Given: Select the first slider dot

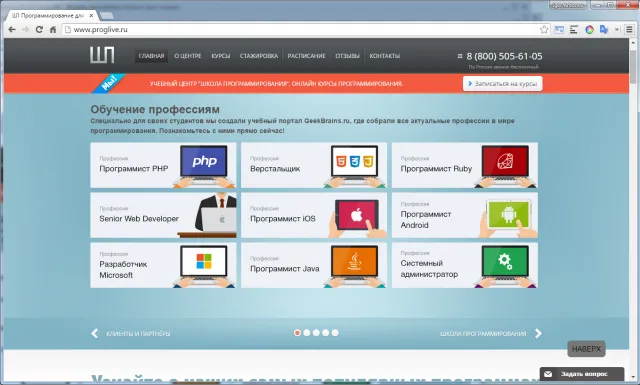Looking at the screenshot, I should 297,333.
